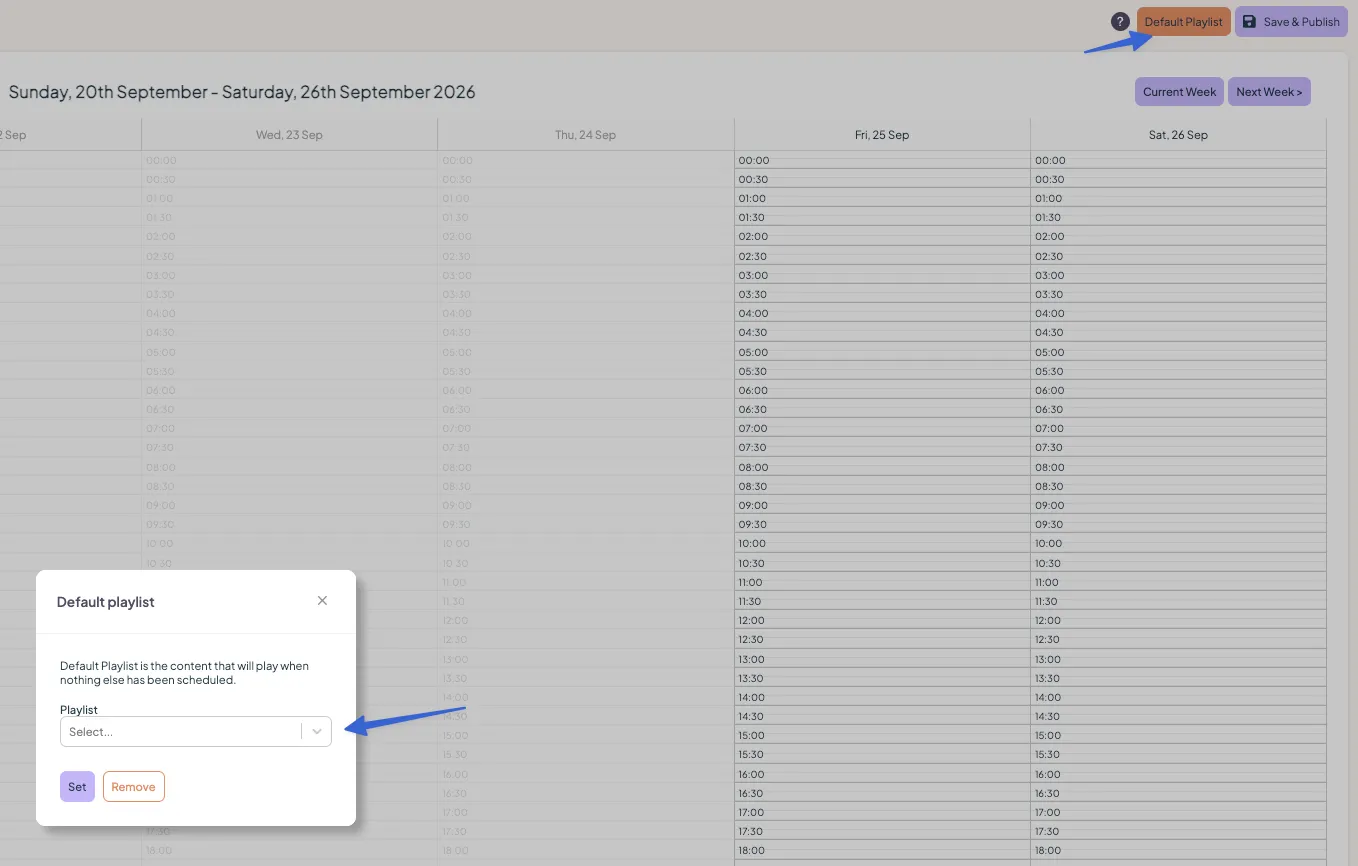Choose the 13:30 slot on Saturday

click(x=1178, y=679)
